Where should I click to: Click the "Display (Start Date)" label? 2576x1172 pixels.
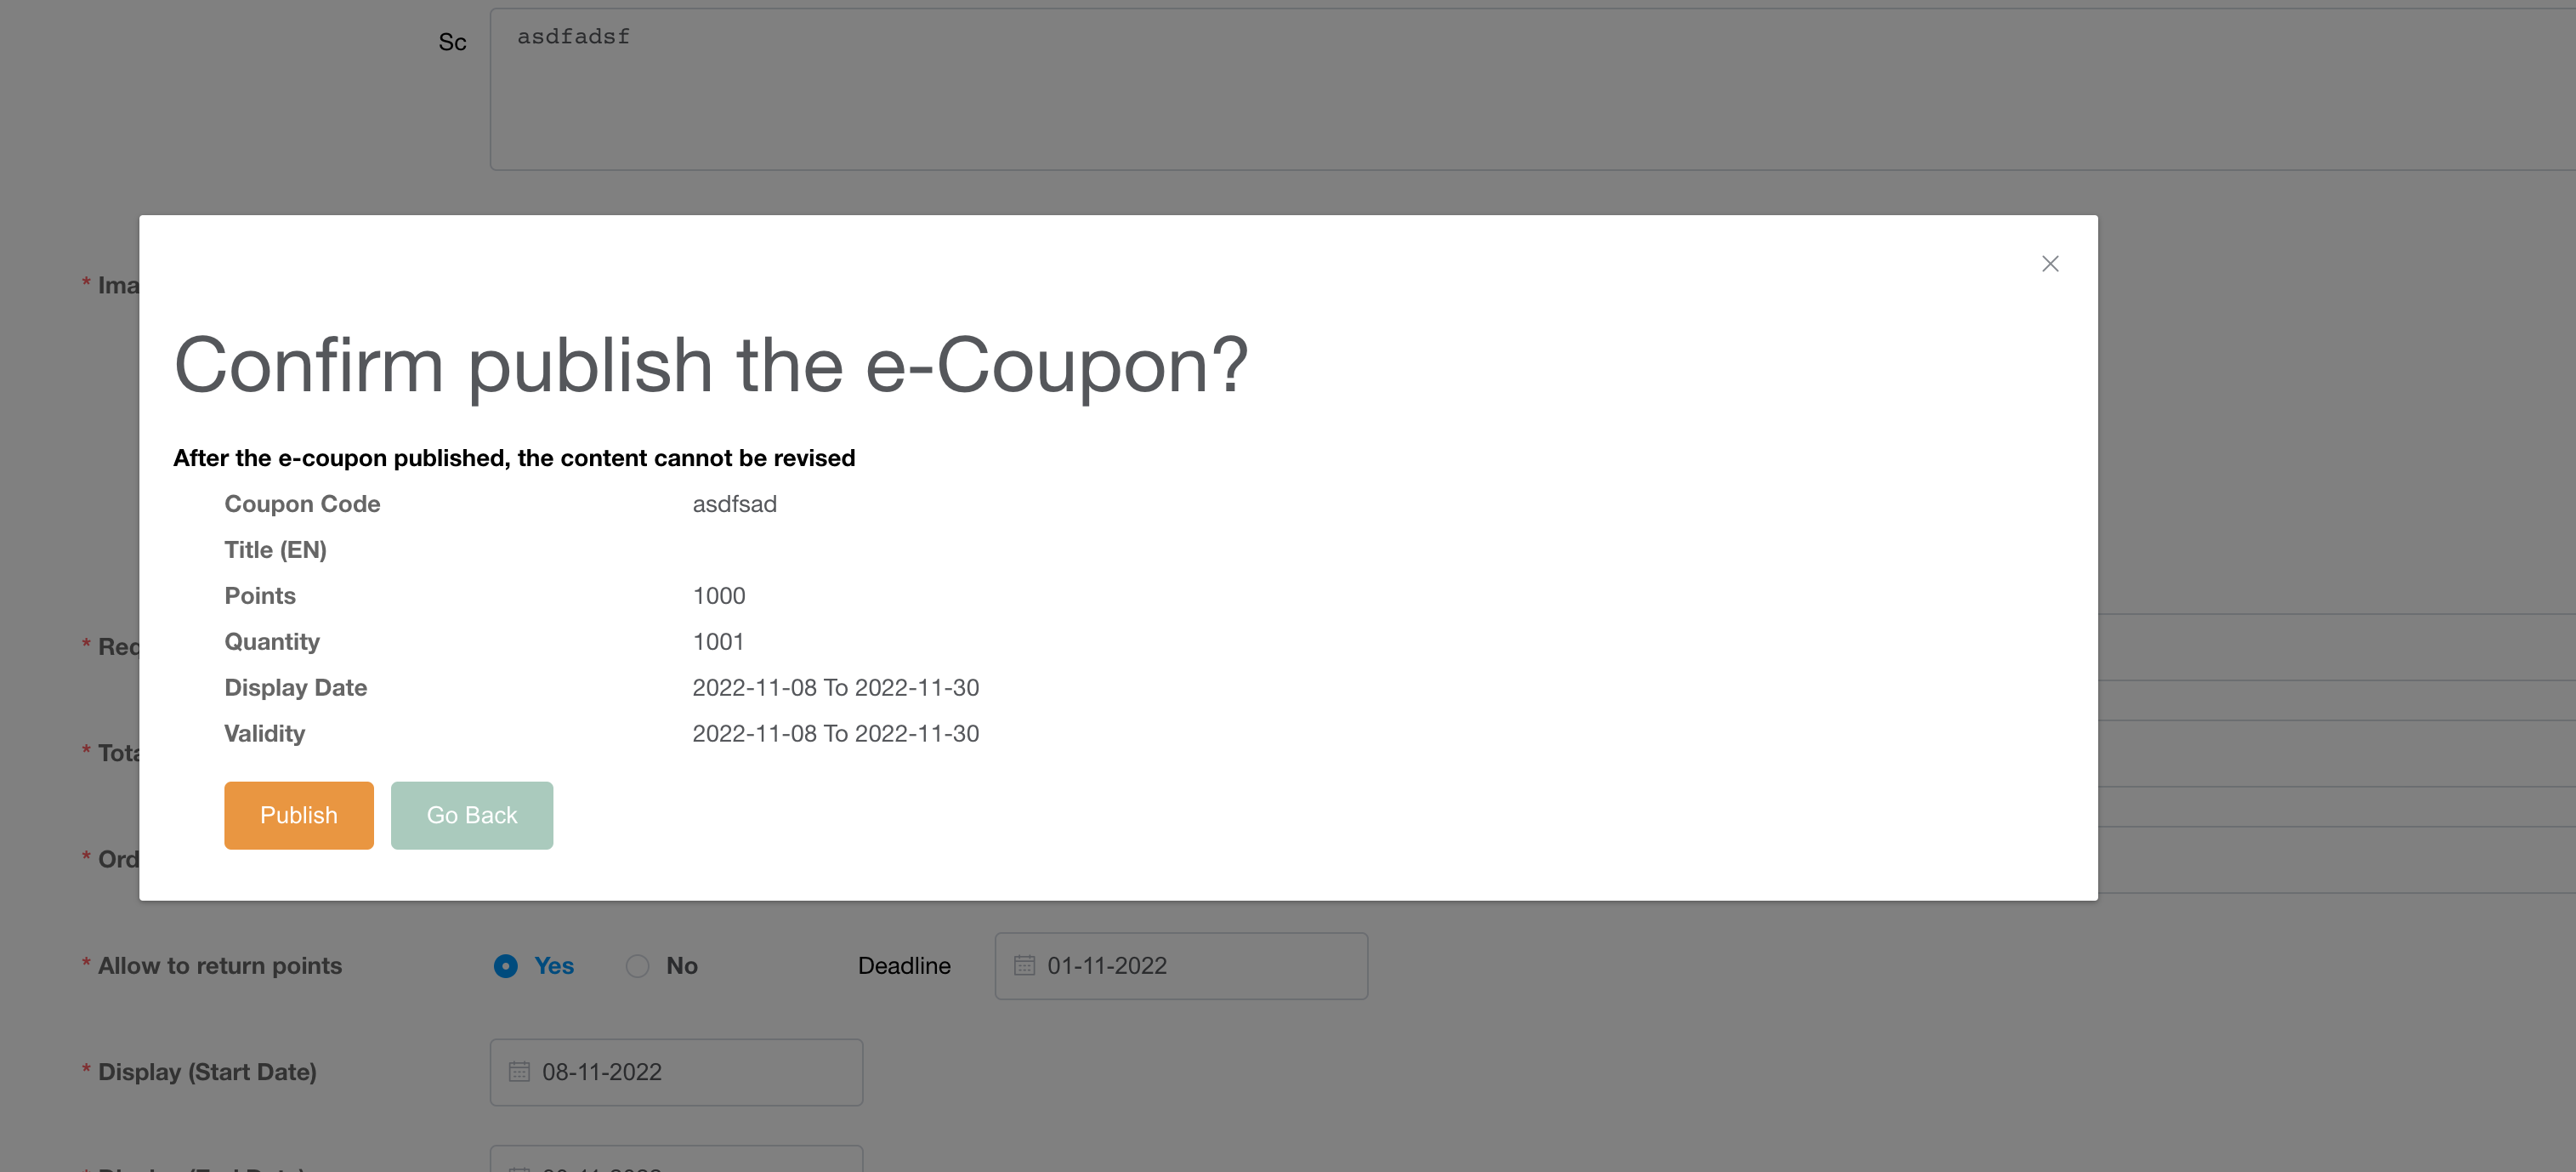[x=207, y=1072]
